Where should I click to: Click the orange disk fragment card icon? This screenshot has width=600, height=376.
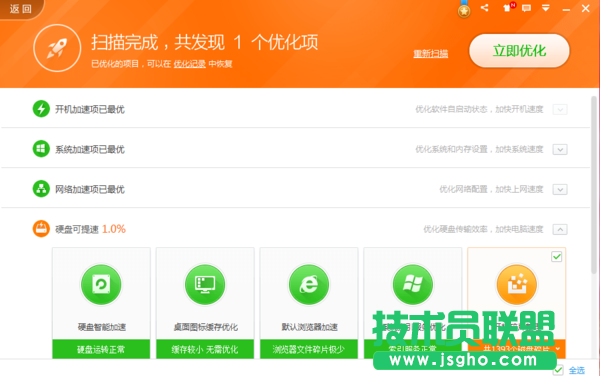[517, 285]
